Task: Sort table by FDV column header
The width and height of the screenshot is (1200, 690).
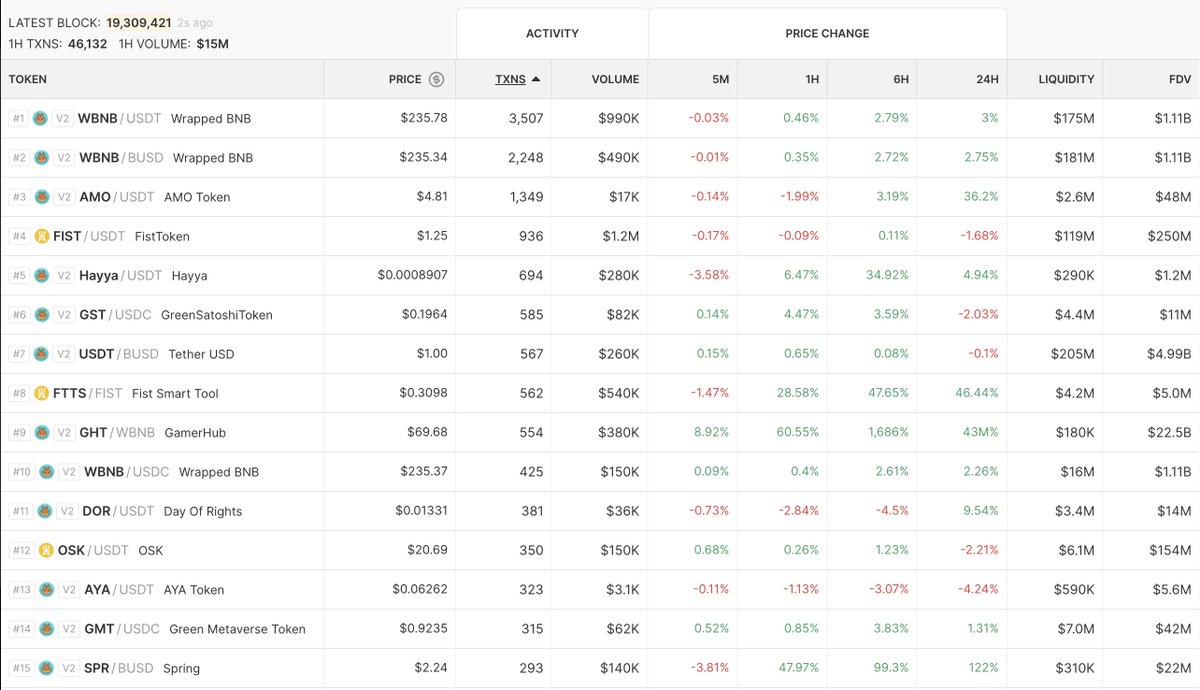Action: coord(1180,79)
